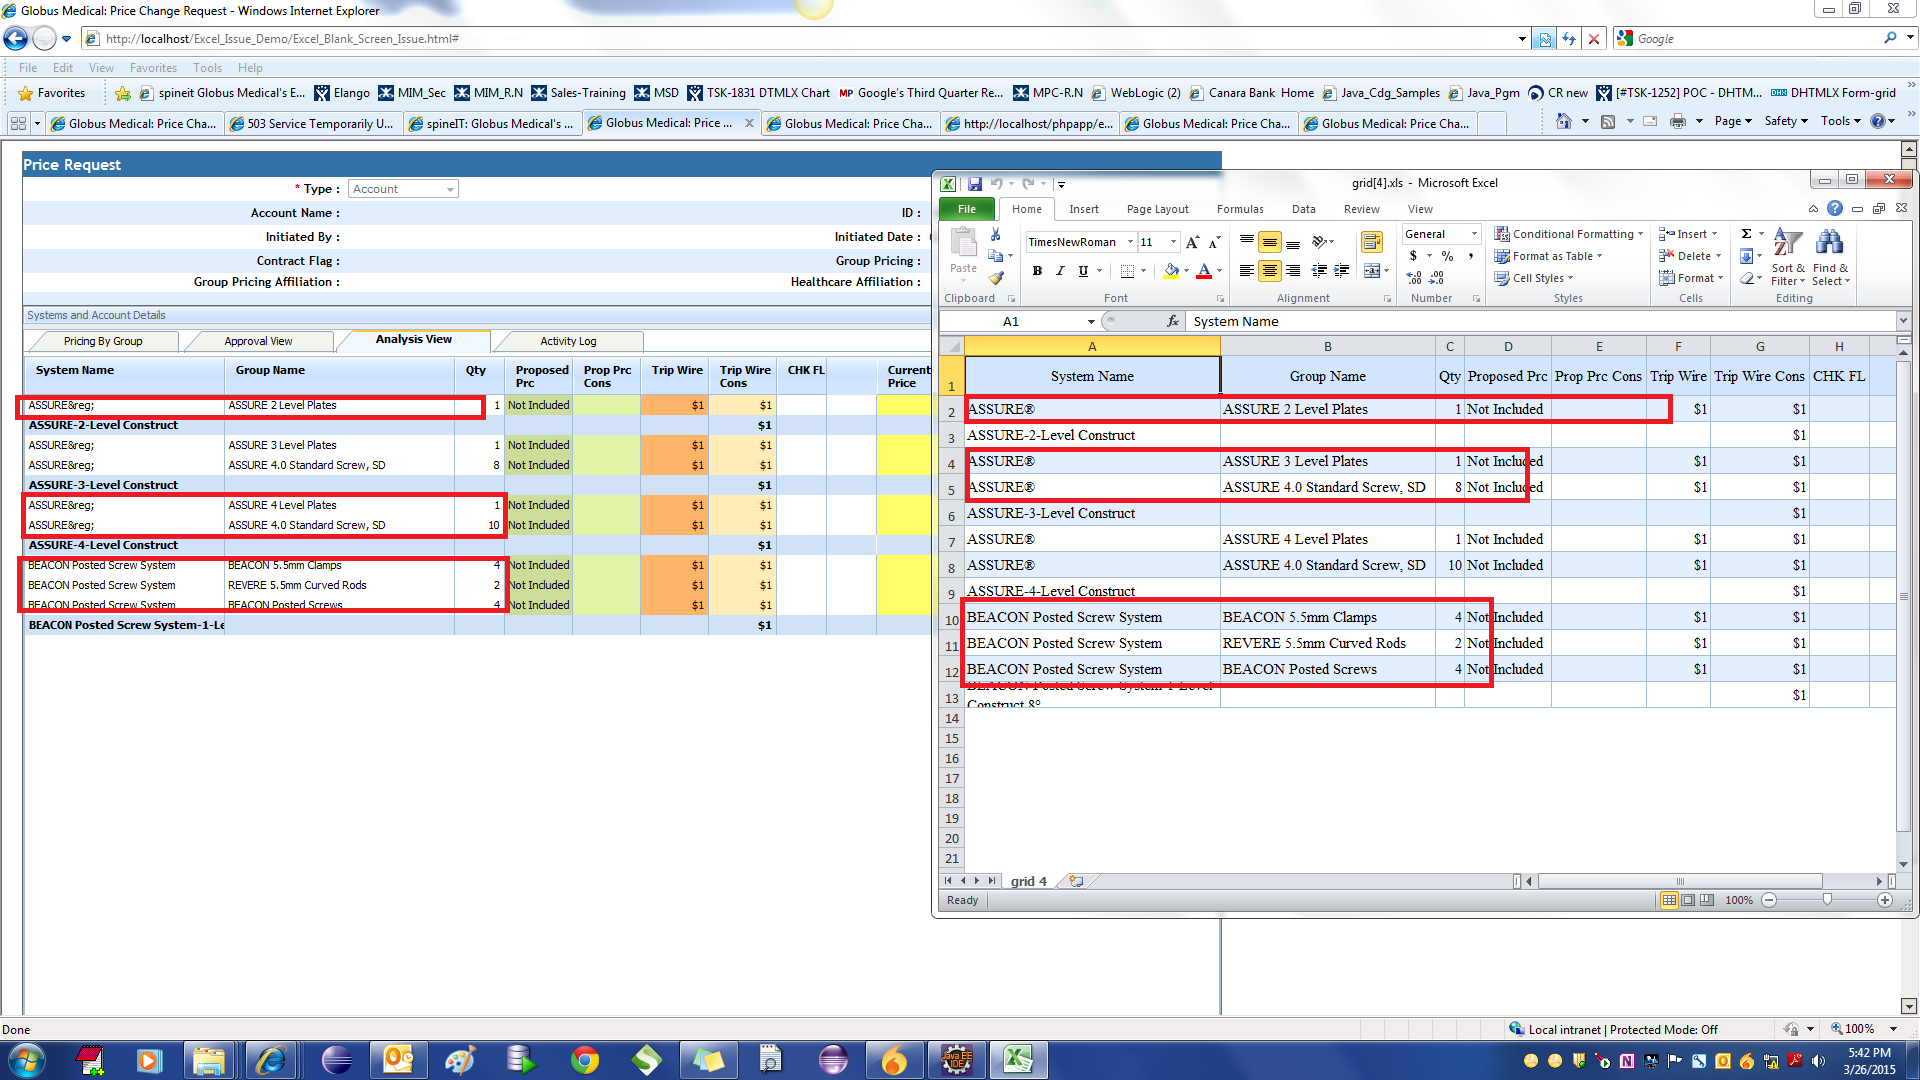Toggle Middle Align in Excel ribbon
Viewport: 1920px width, 1080px height.
[x=1270, y=242]
